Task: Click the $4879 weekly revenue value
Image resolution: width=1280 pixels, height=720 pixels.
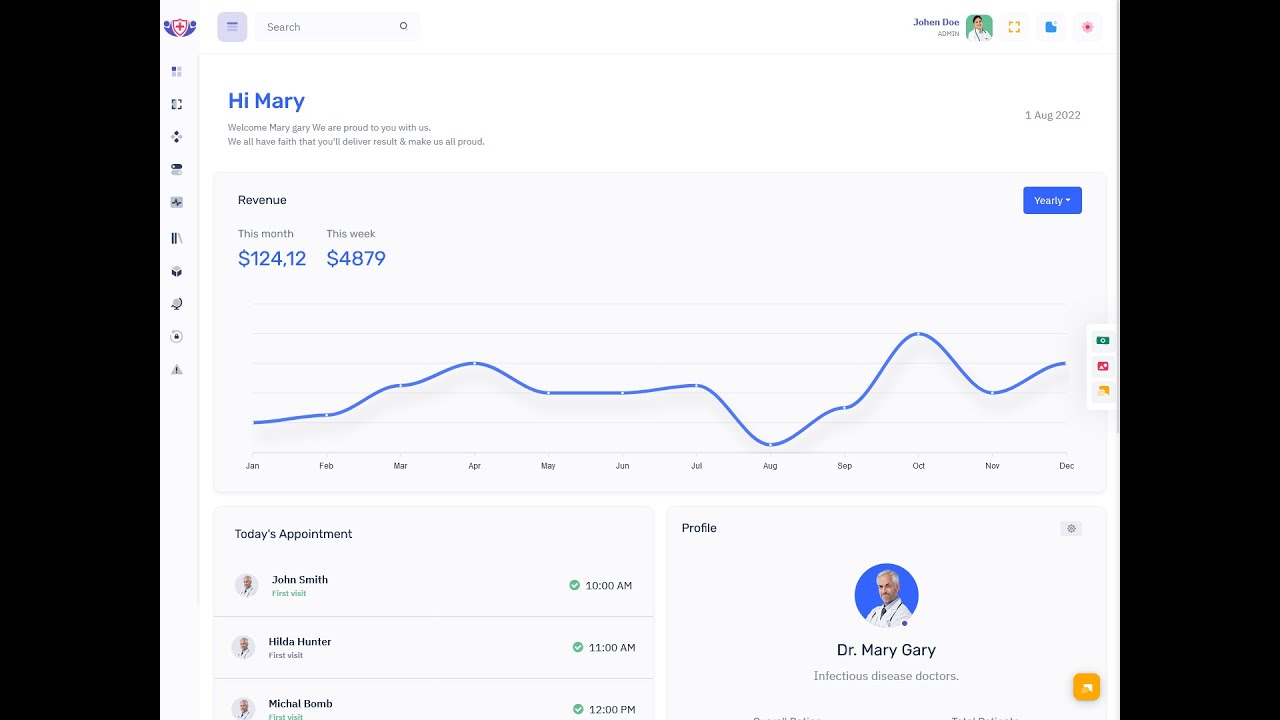Action: coord(356,258)
